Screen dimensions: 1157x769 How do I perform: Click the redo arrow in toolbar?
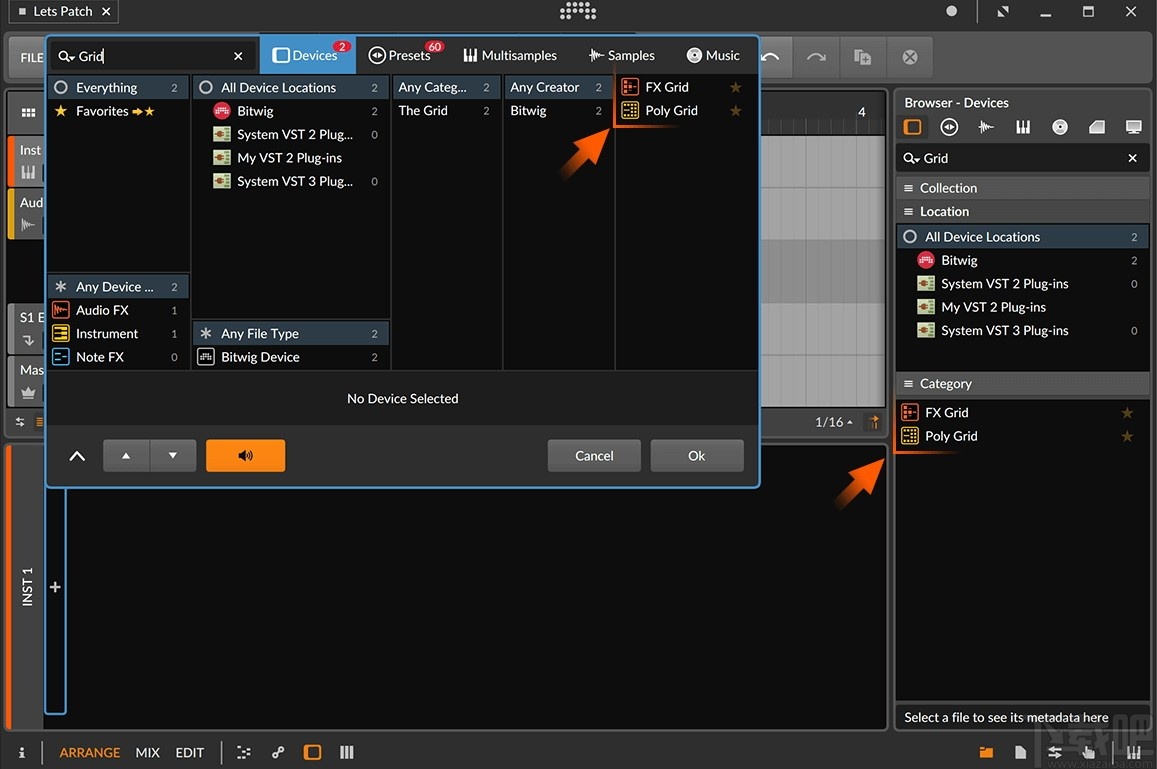[x=816, y=57]
